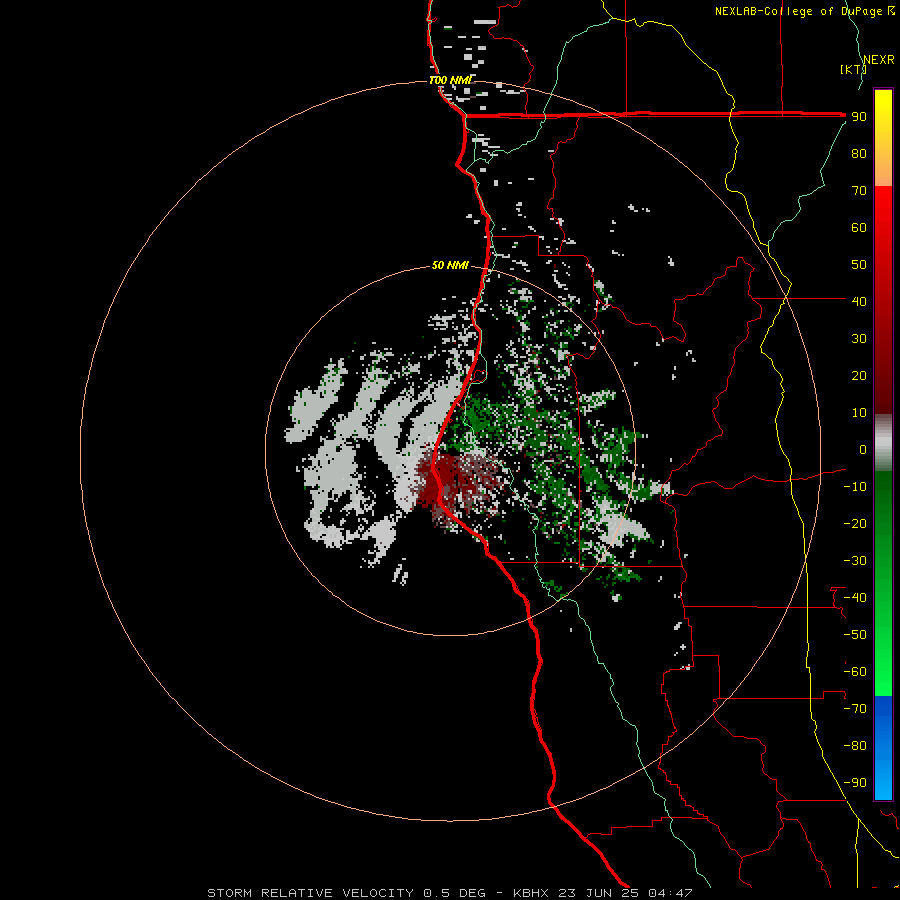Click the 90 value on velocity scale
The width and height of the screenshot is (900, 900).
coord(859,117)
